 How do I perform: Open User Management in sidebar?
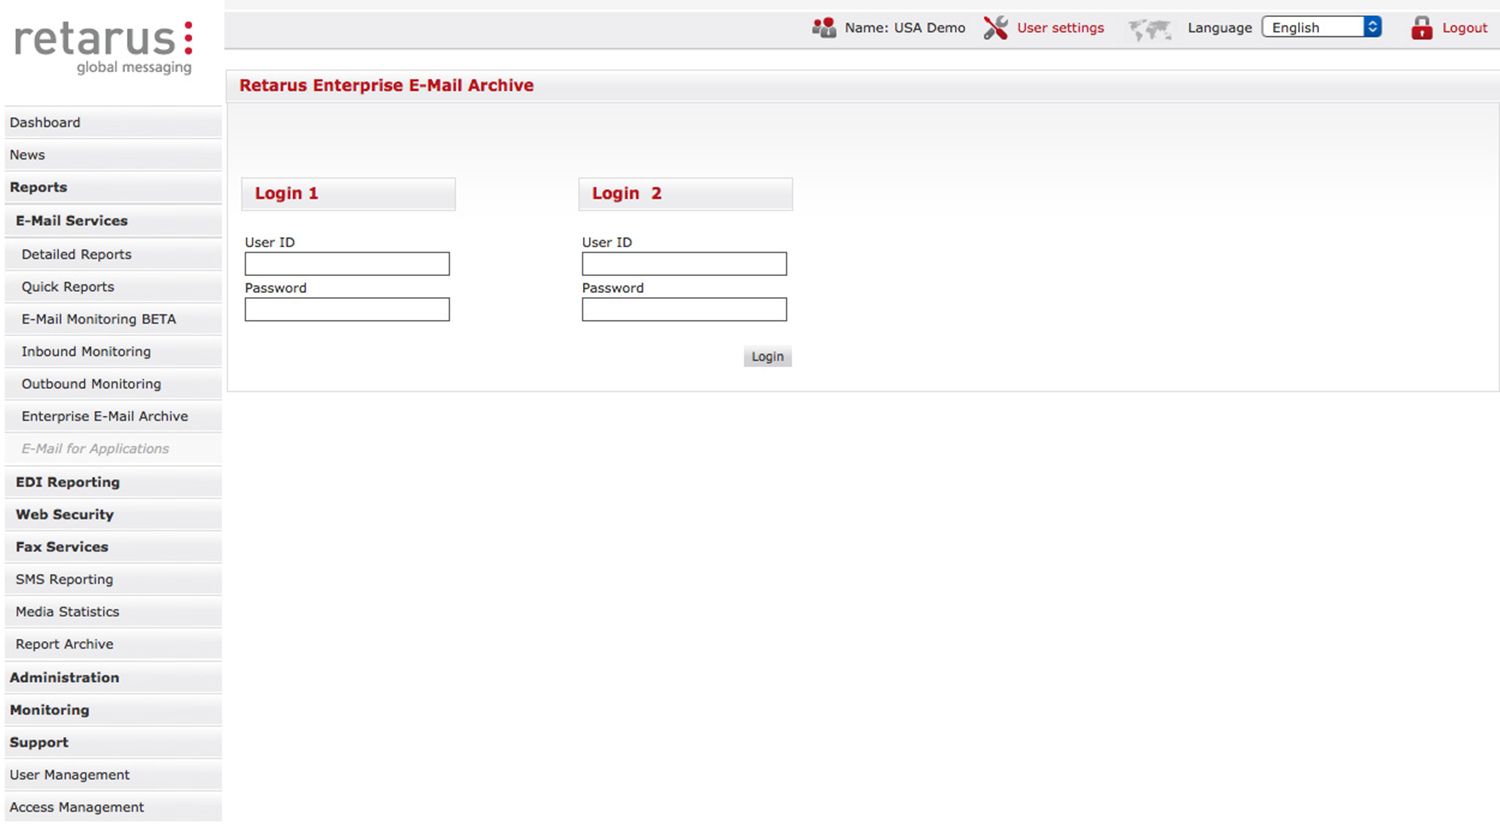coord(113,775)
